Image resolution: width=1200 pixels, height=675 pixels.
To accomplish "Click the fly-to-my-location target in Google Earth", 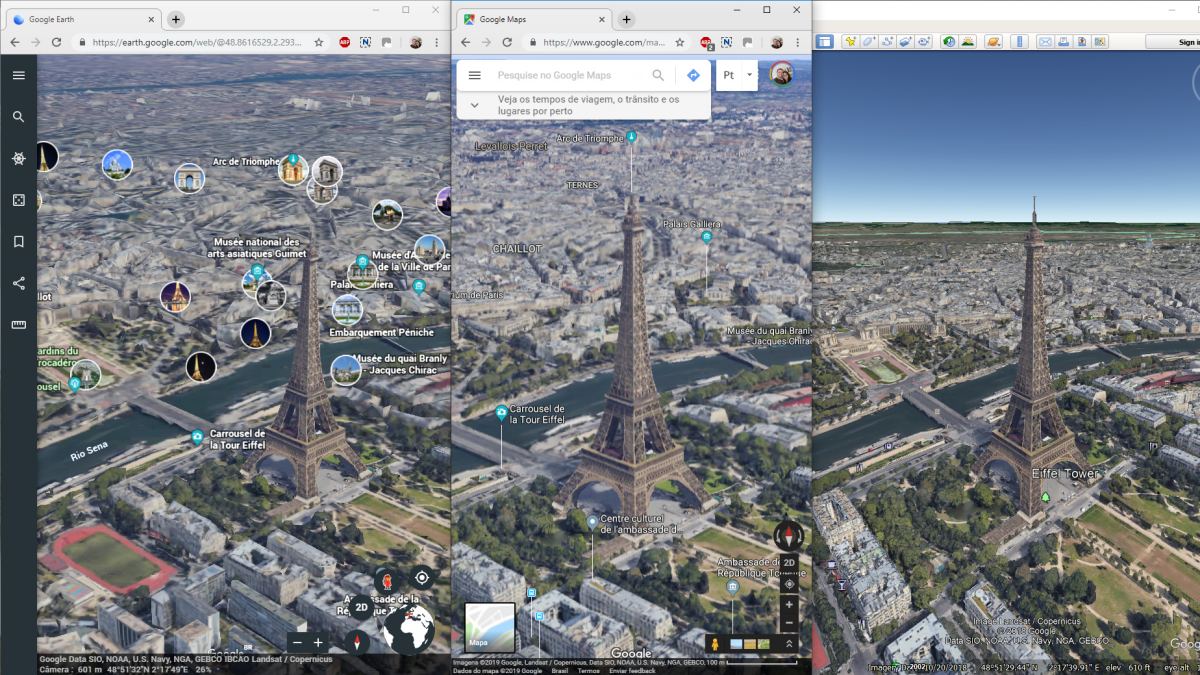I will point(422,577).
